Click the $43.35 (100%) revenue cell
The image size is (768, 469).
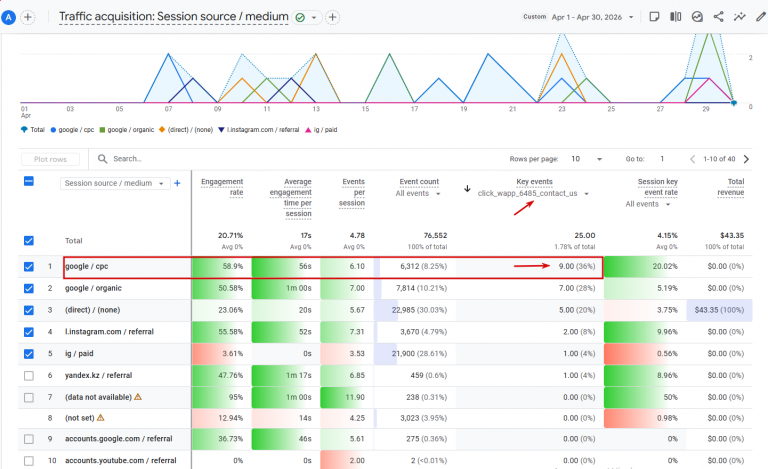(x=719, y=310)
